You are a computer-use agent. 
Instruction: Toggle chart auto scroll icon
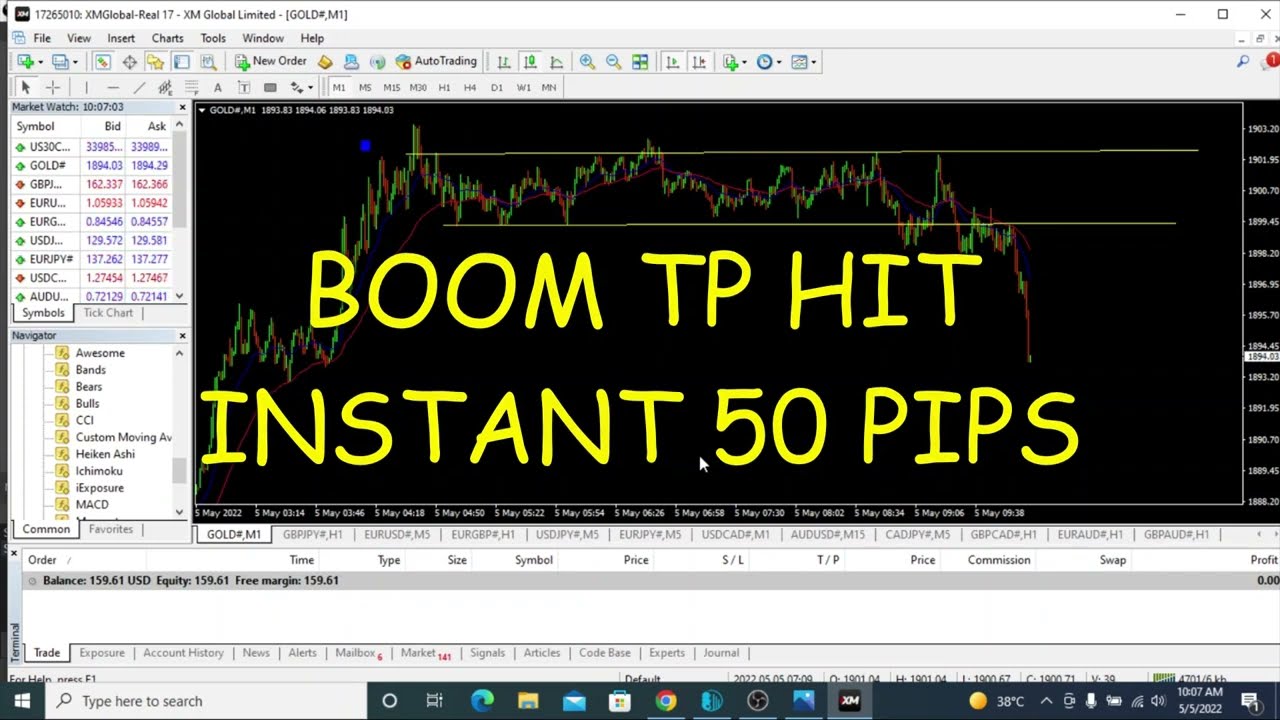(x=672, y=62)
